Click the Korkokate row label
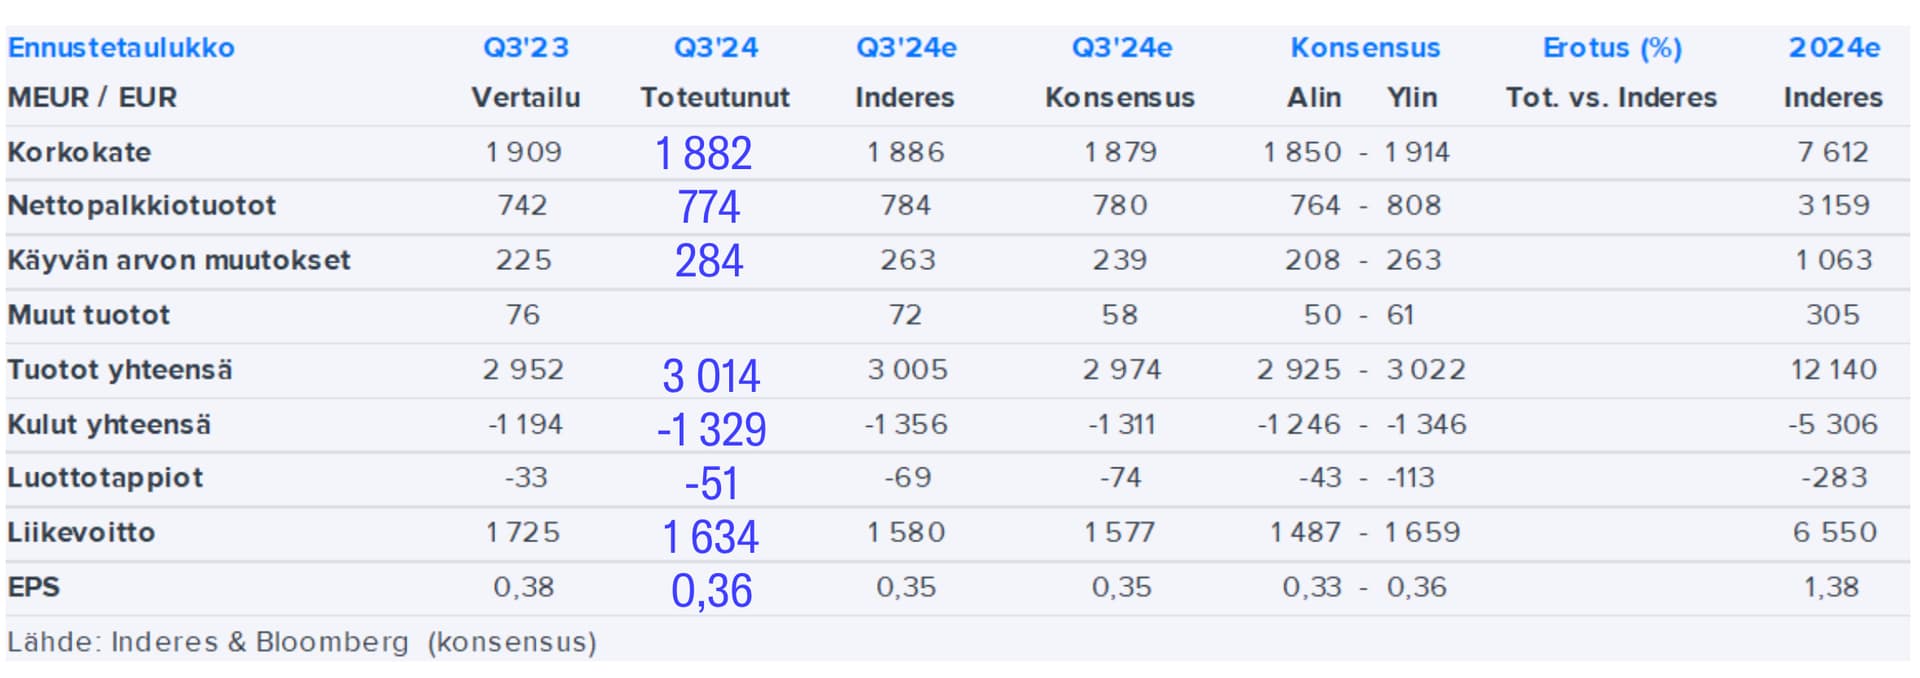The image size is (1920, 678). 79,152
